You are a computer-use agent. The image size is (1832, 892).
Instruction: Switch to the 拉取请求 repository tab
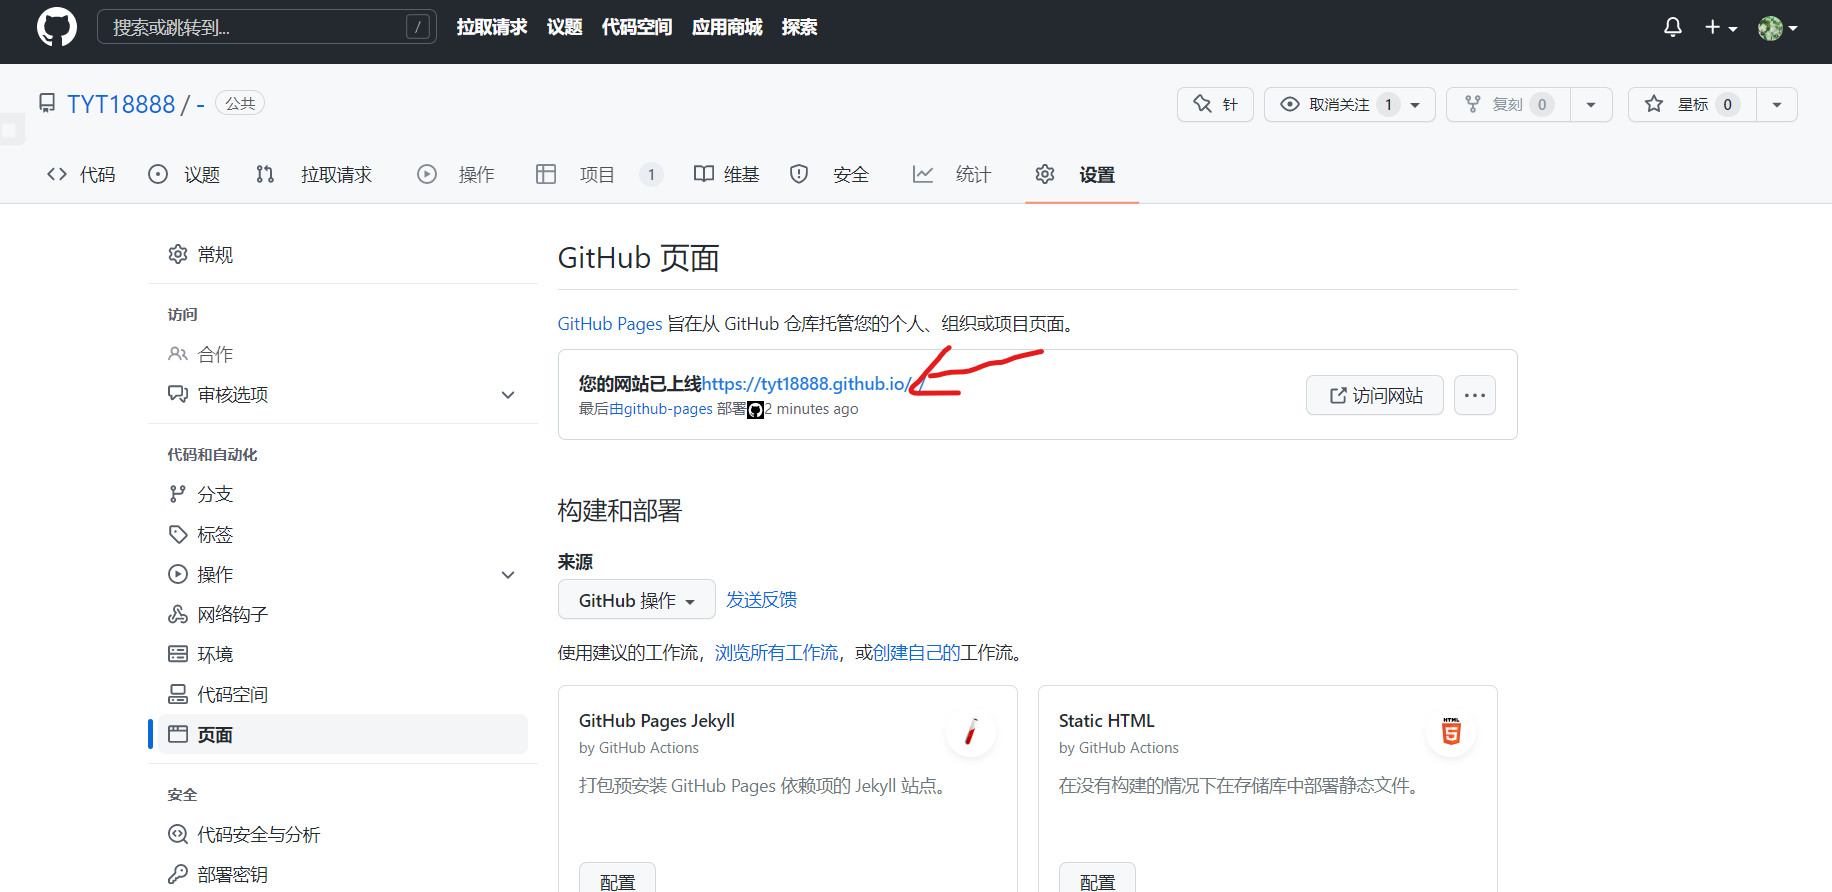314,175
